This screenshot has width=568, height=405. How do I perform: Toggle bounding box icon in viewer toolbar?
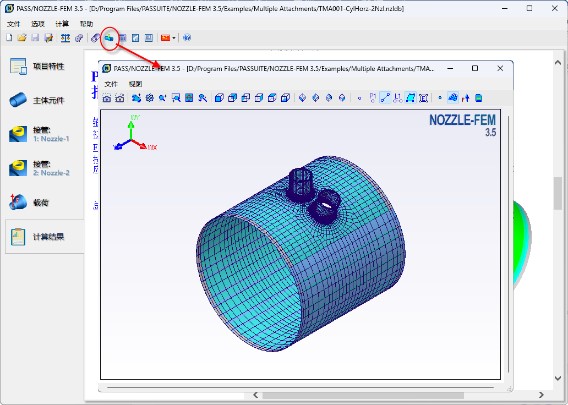click(x=423, y=98)
